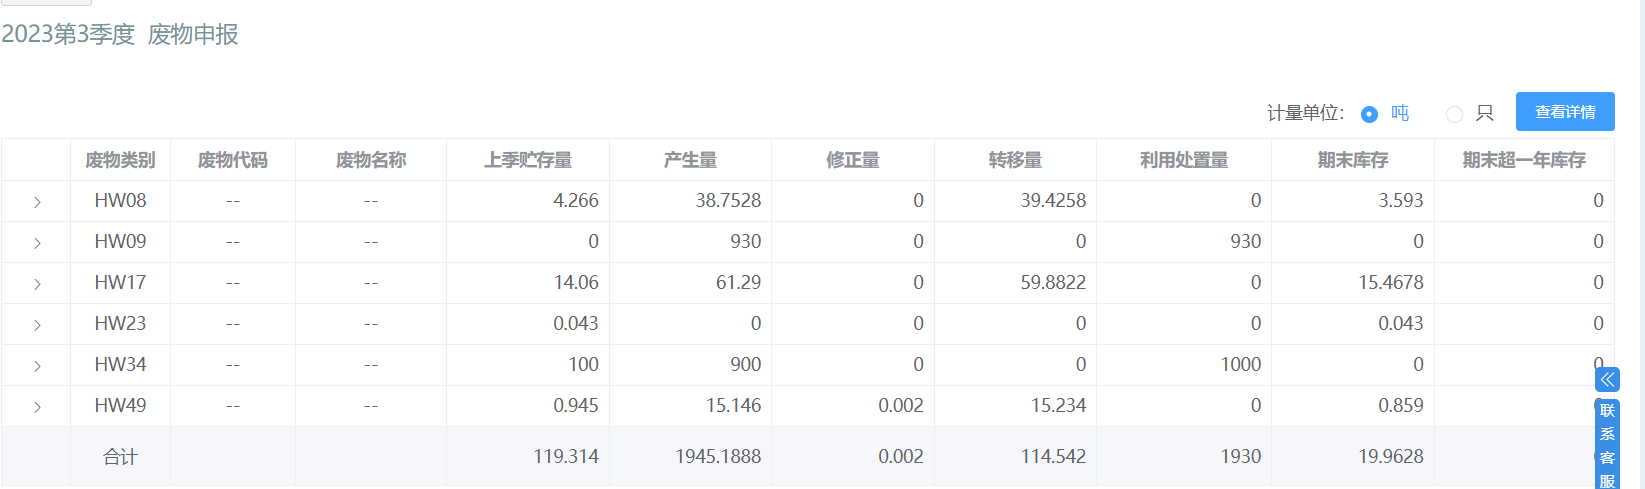Click HW34 利用处置量 value 1000
The image size is (1645, 489).
pos(1241,365)
